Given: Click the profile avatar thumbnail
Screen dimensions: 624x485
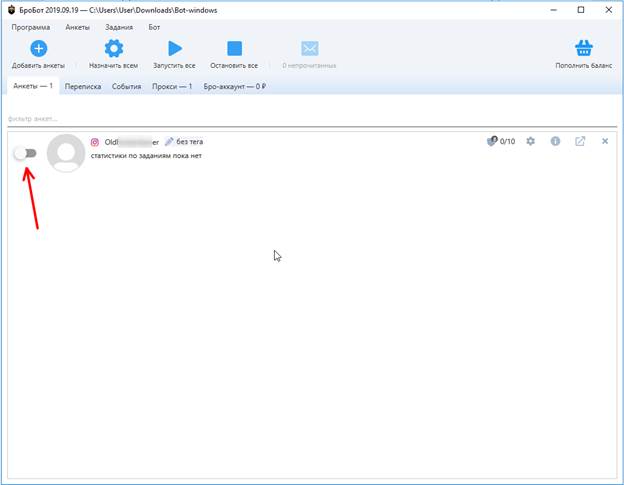Looking at the screenshot, I should click(66, 153).
